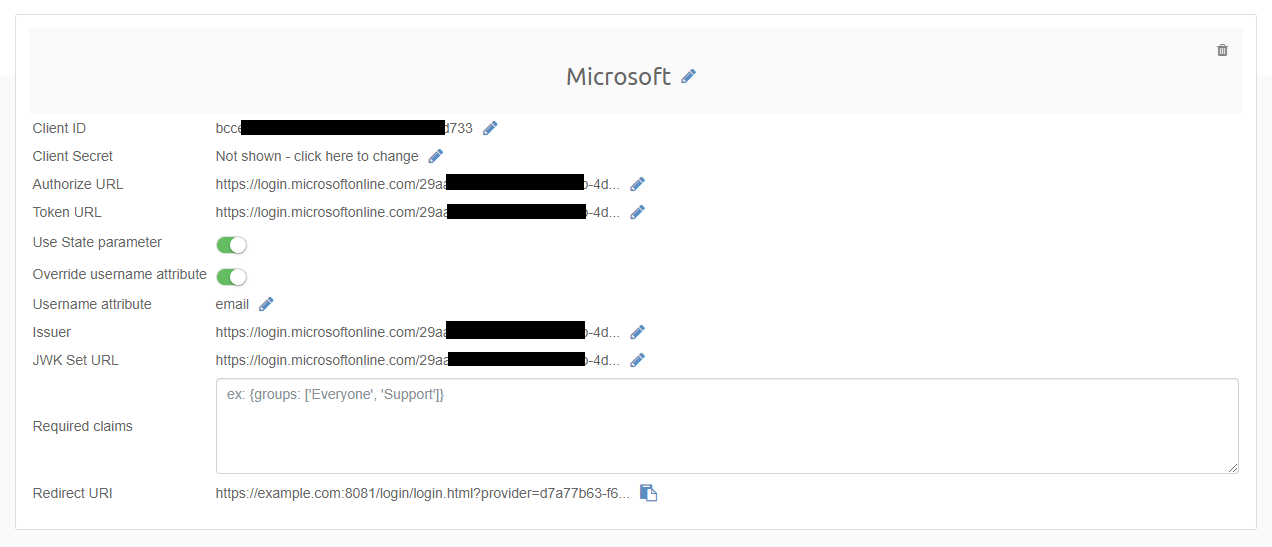Click the Token URL pencil edit icon
The image size is (1272, 547).
coord(637,212)
